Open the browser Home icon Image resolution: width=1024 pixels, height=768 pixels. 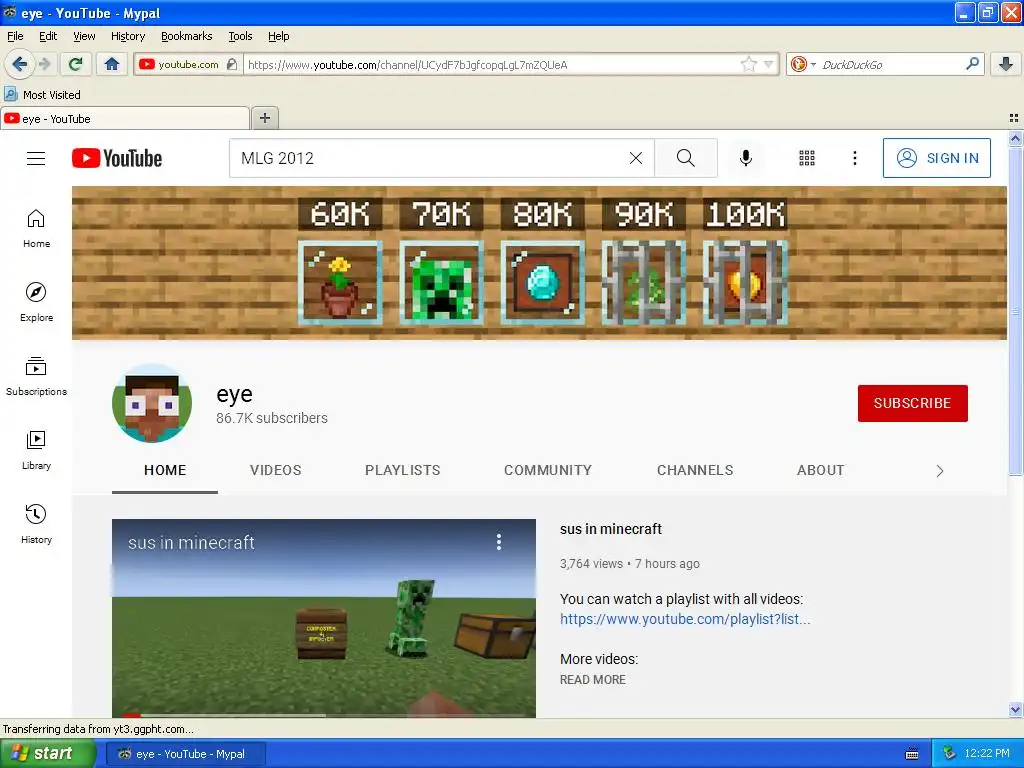(112, 64)
